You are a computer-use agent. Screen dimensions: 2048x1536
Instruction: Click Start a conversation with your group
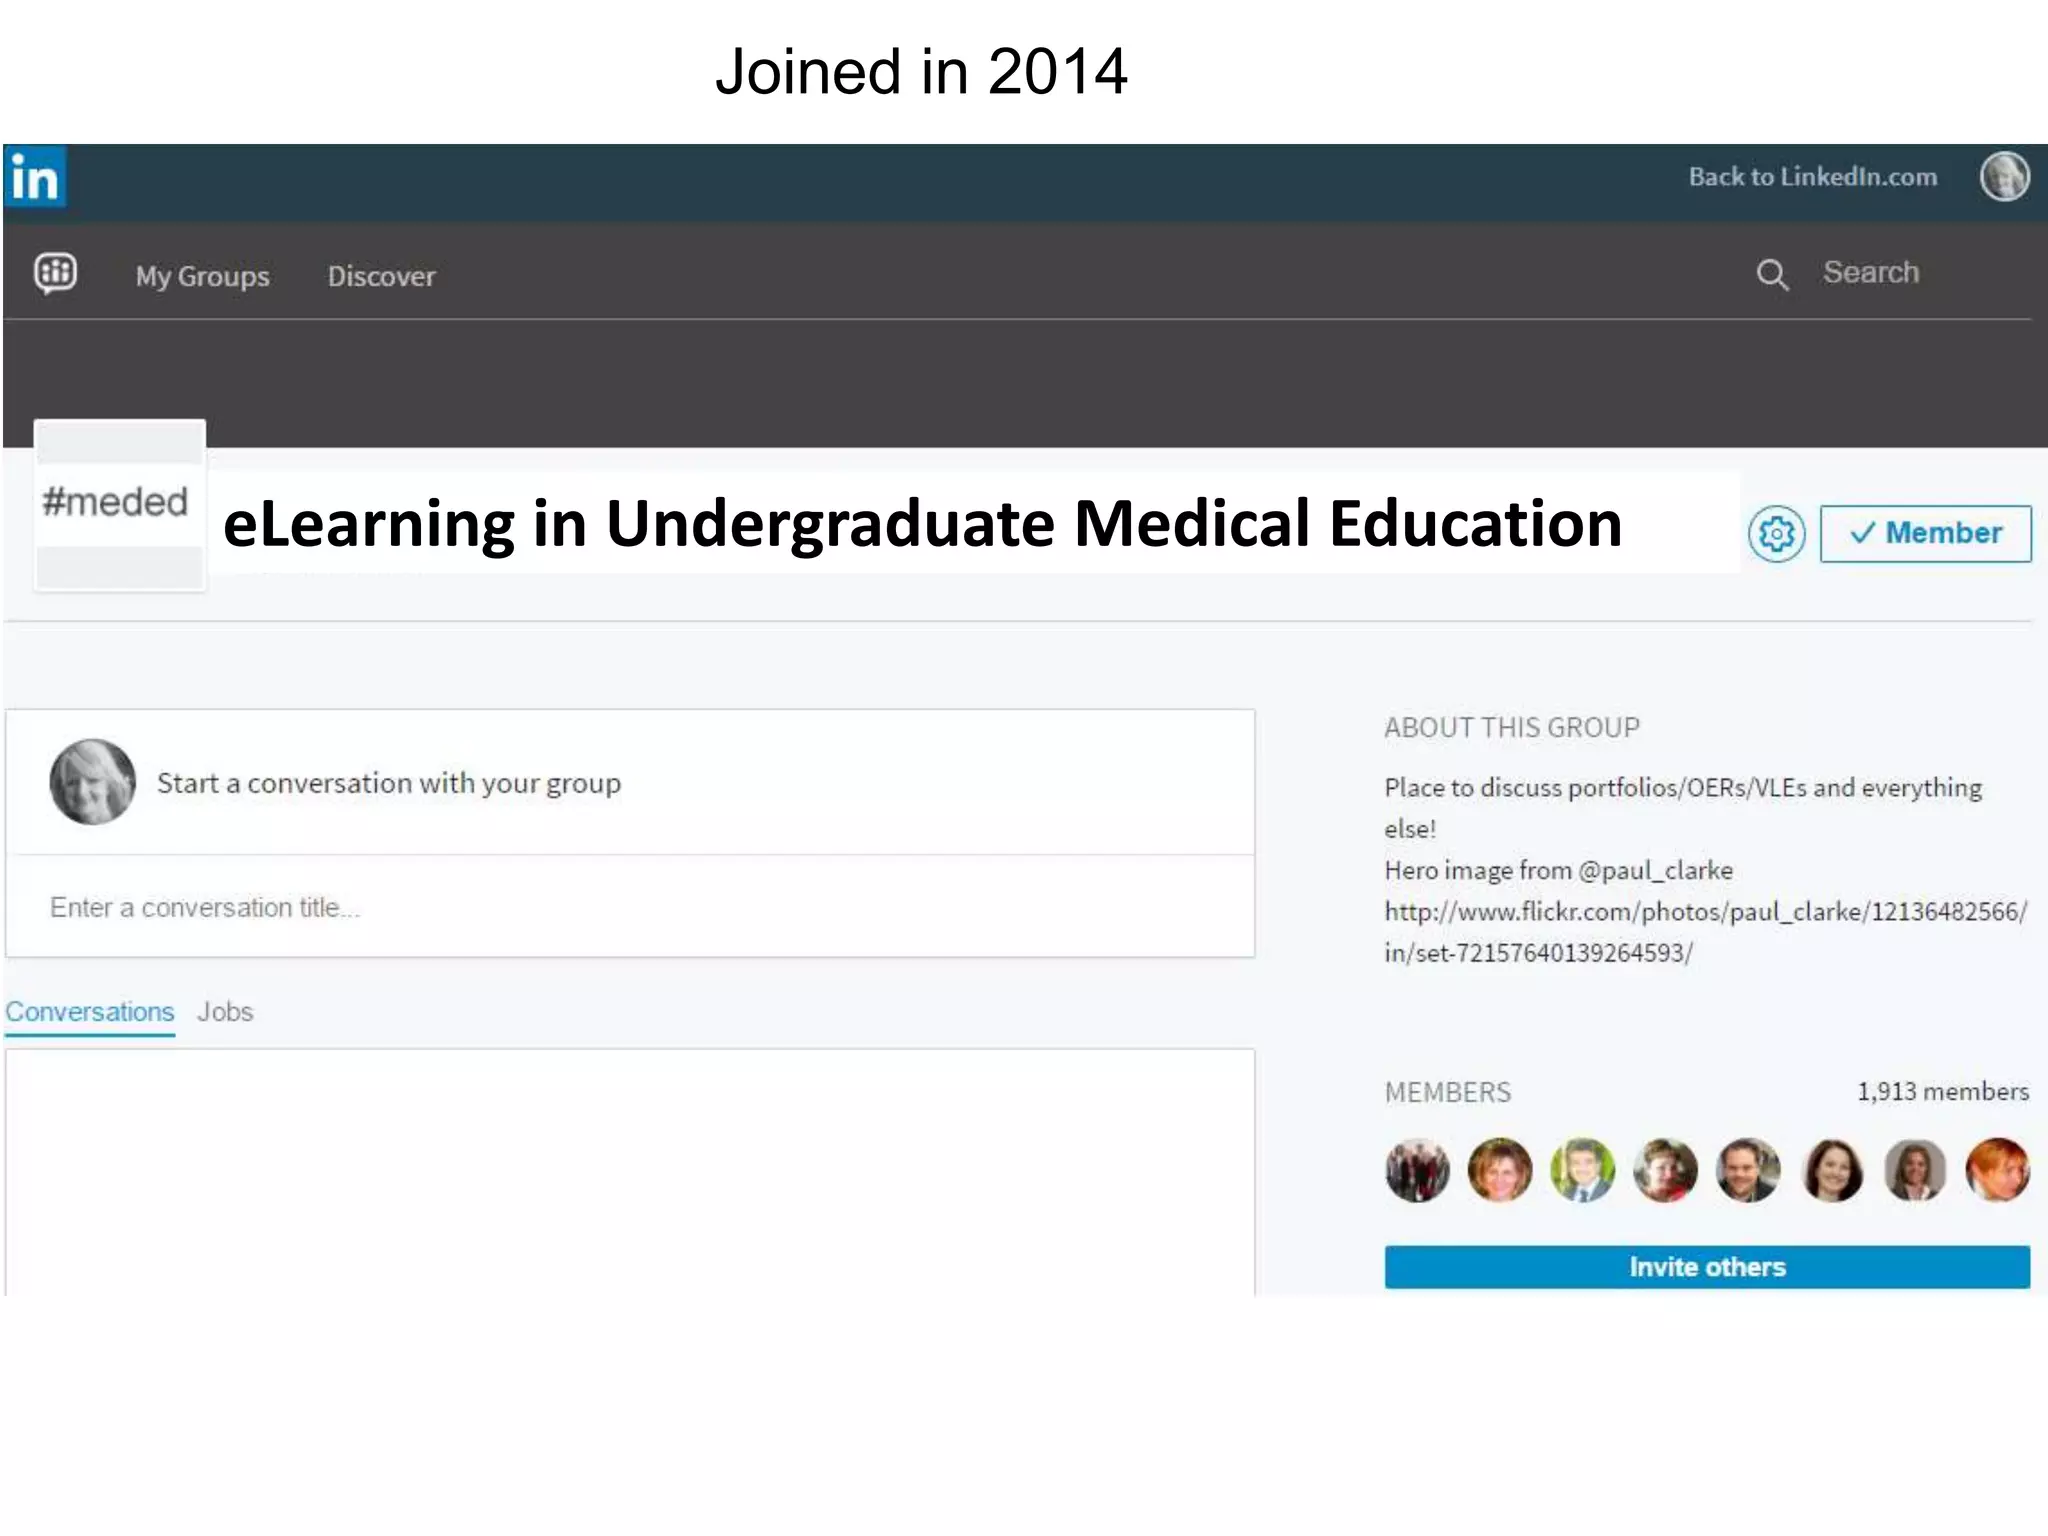coord(389,783)
